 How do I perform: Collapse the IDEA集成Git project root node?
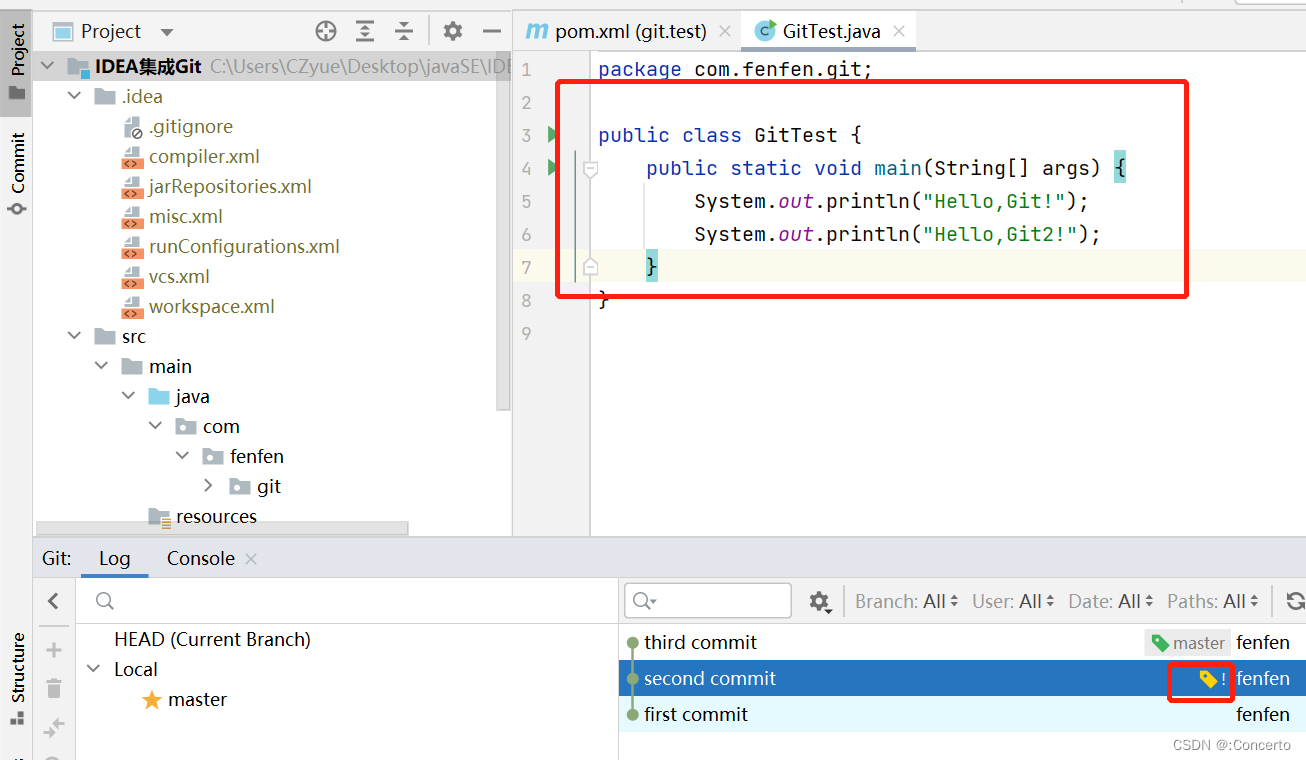click(48, 67)
